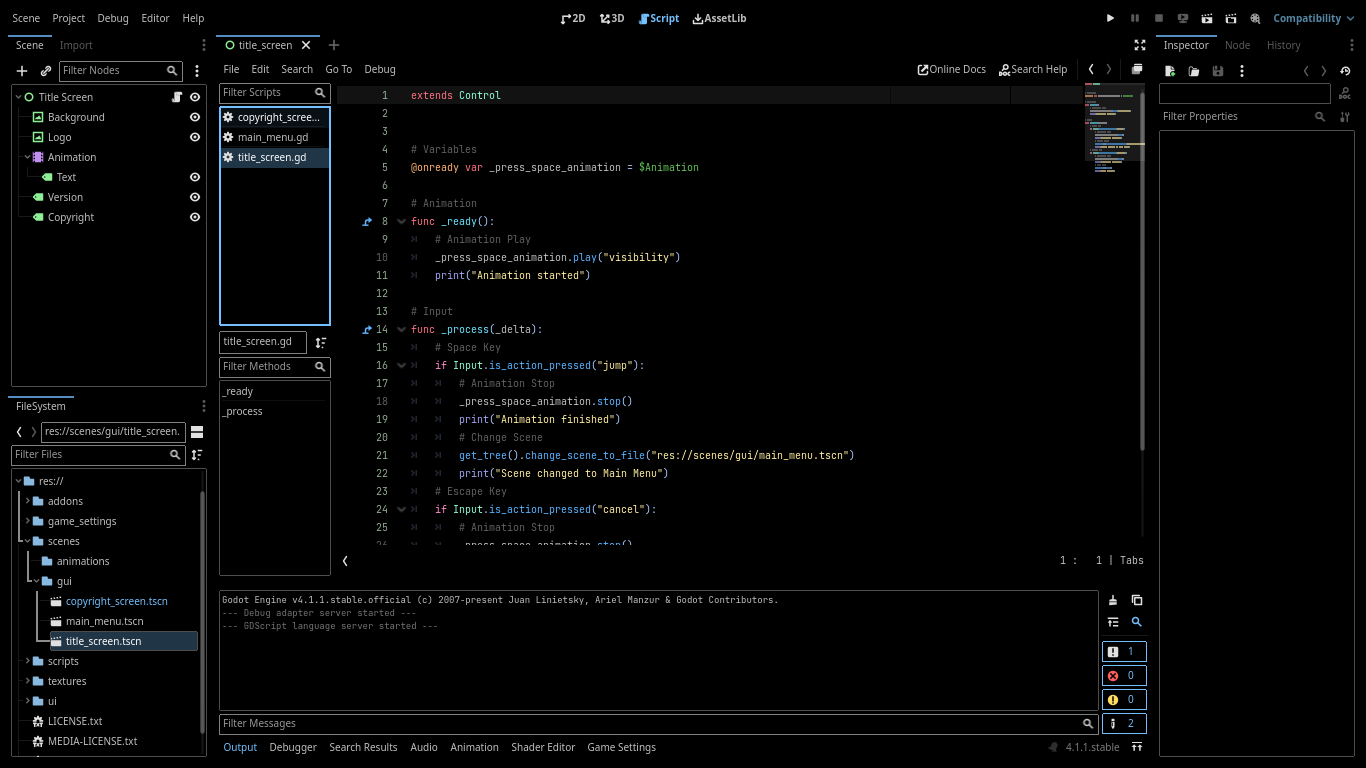Image resolution: width=1366 pixels, height=768 pixels.
Task: Save the current script with the floppy icon
Action: click(1218, 70)
